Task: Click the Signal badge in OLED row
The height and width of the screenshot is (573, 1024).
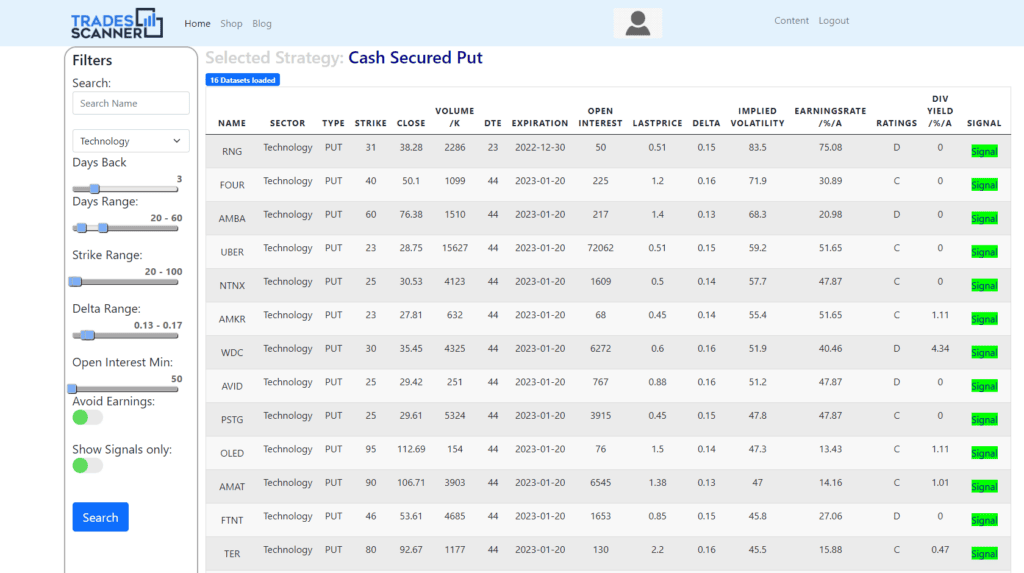Action: coord(984,453)
